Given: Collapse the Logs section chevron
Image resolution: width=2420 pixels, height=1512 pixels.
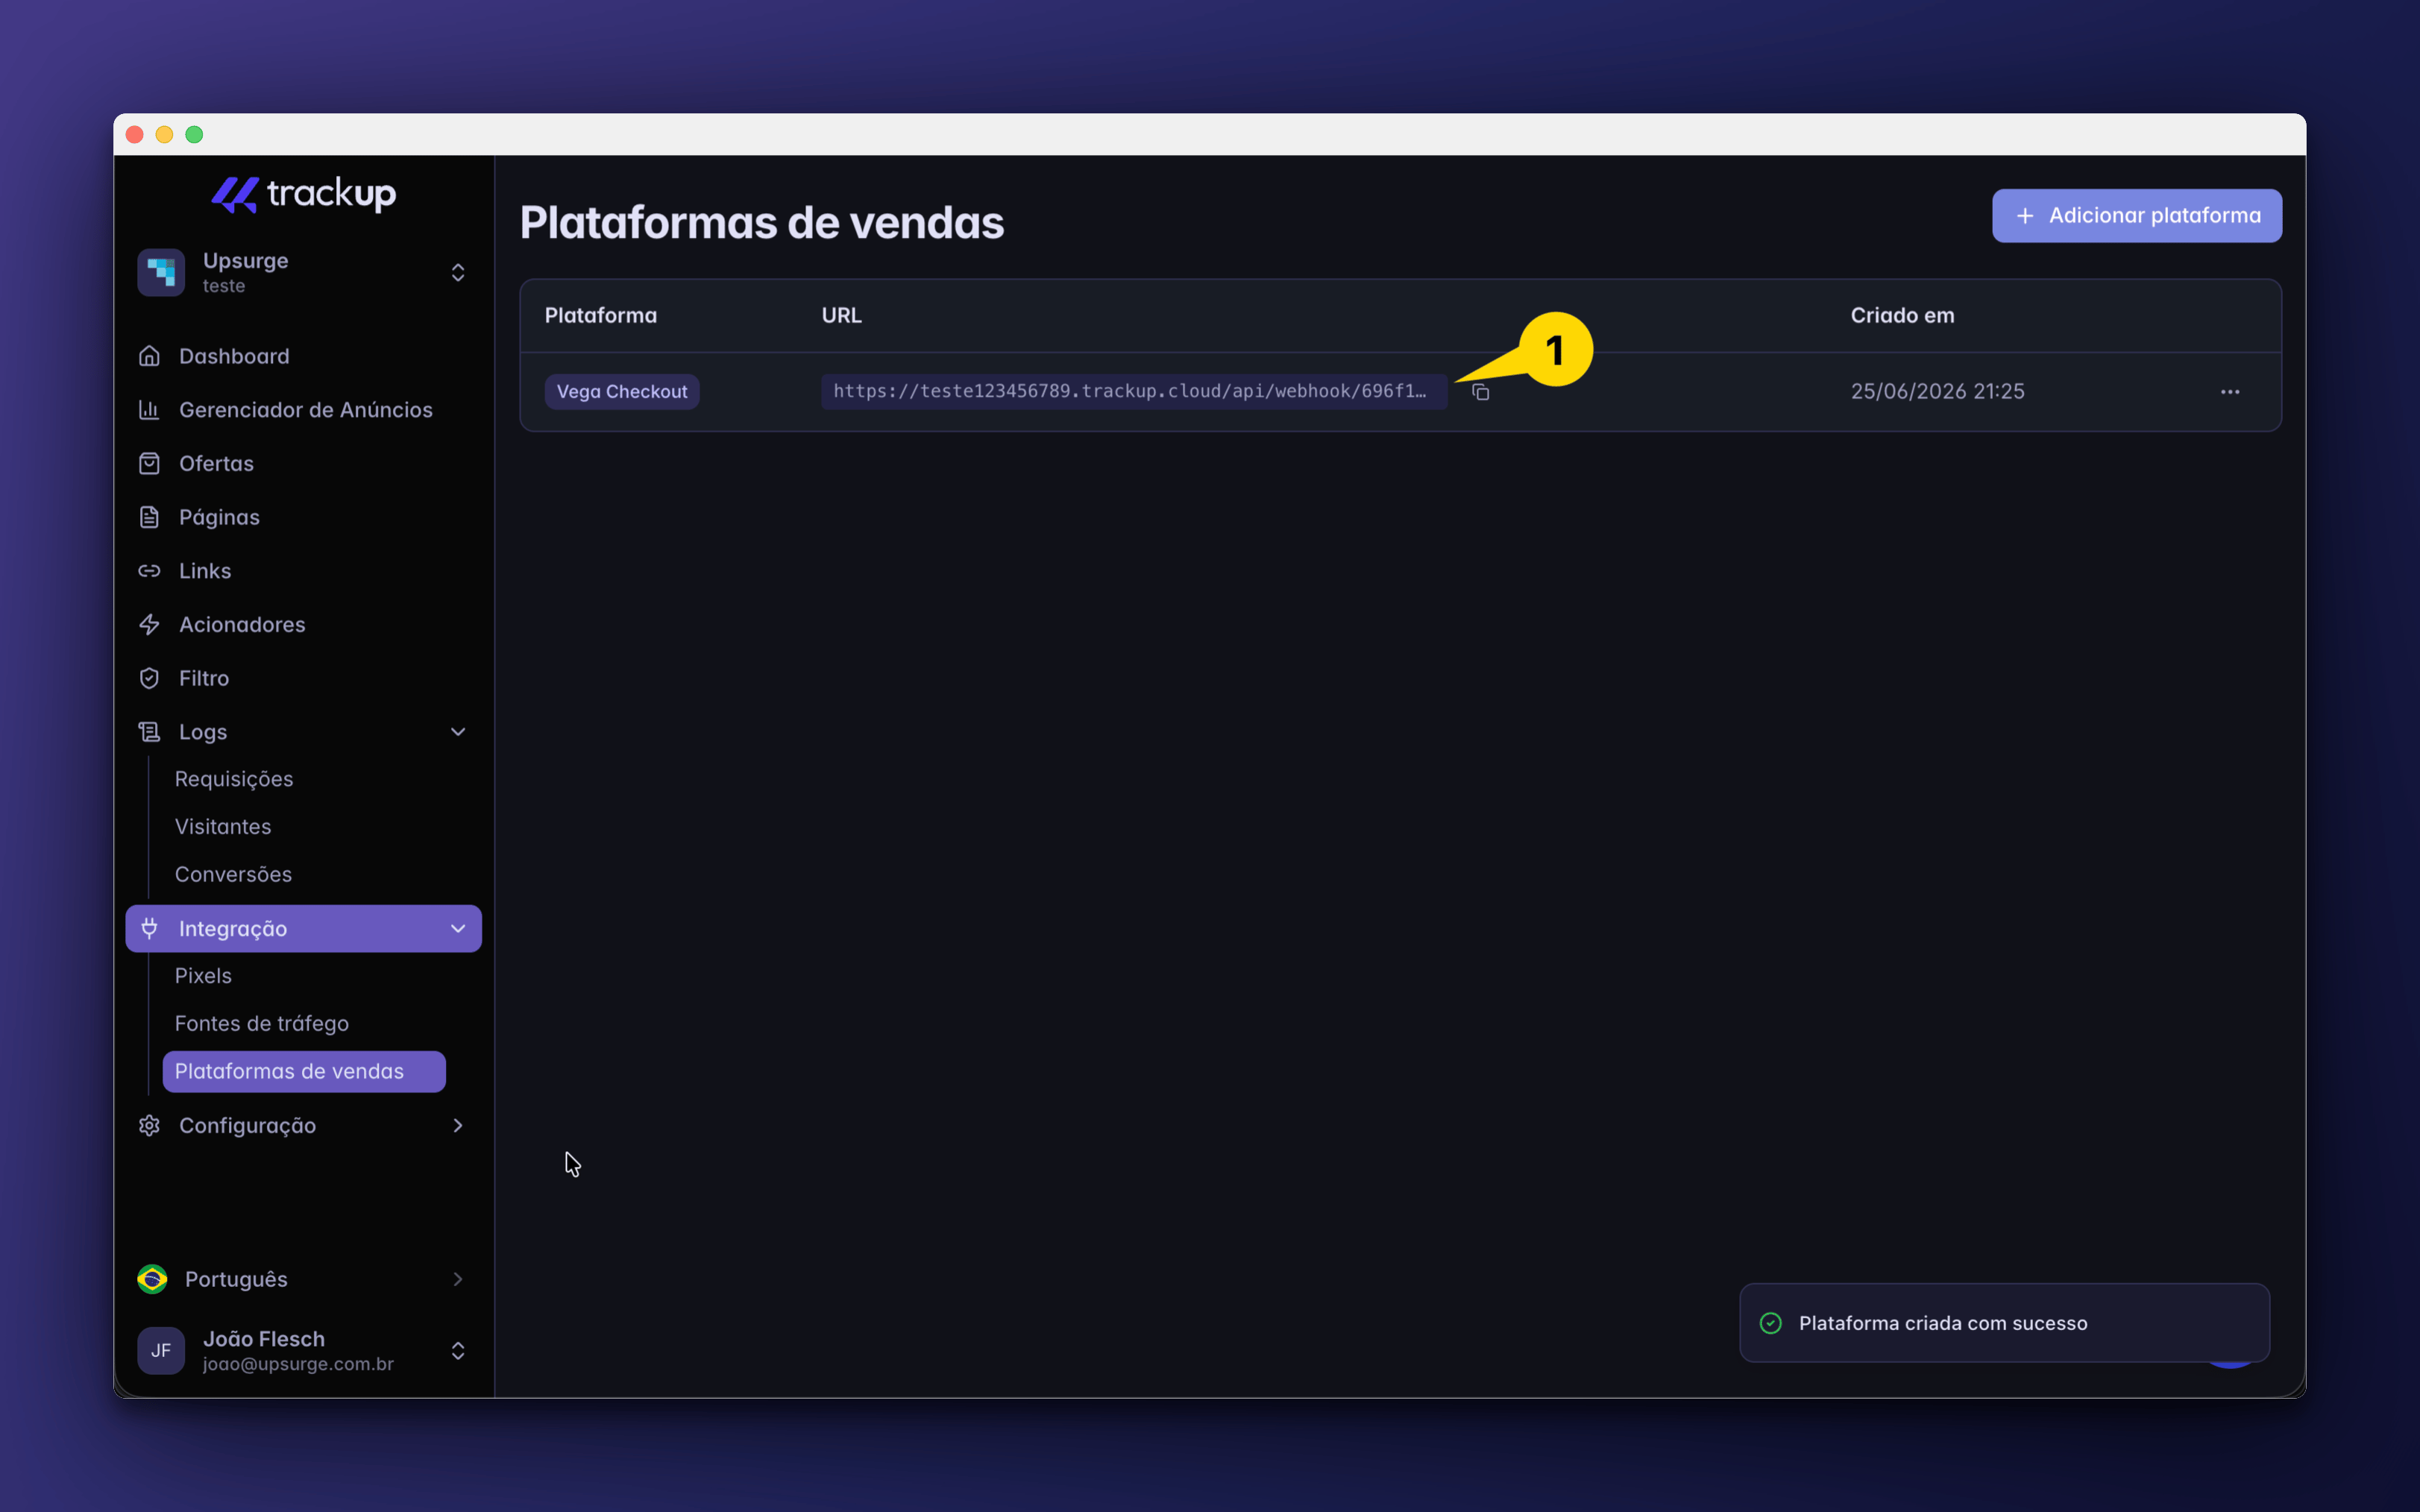Looking at the screenshot, I should coord(458,732).
